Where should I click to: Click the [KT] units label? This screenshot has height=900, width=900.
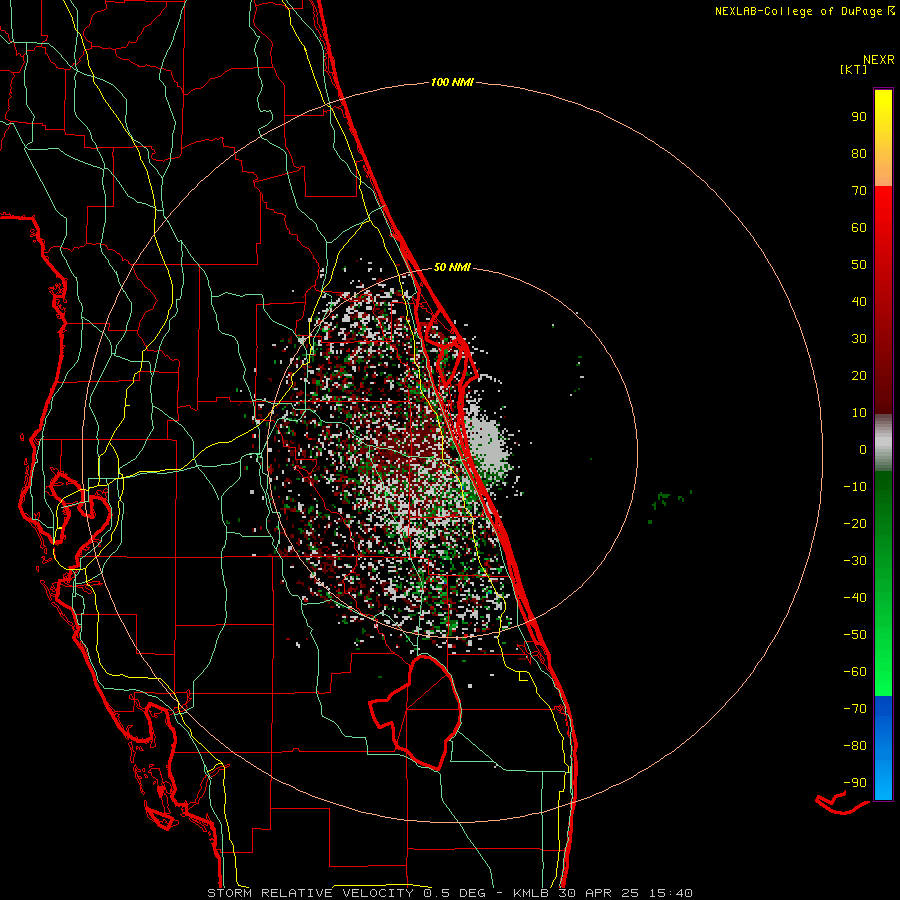point(853,69)
